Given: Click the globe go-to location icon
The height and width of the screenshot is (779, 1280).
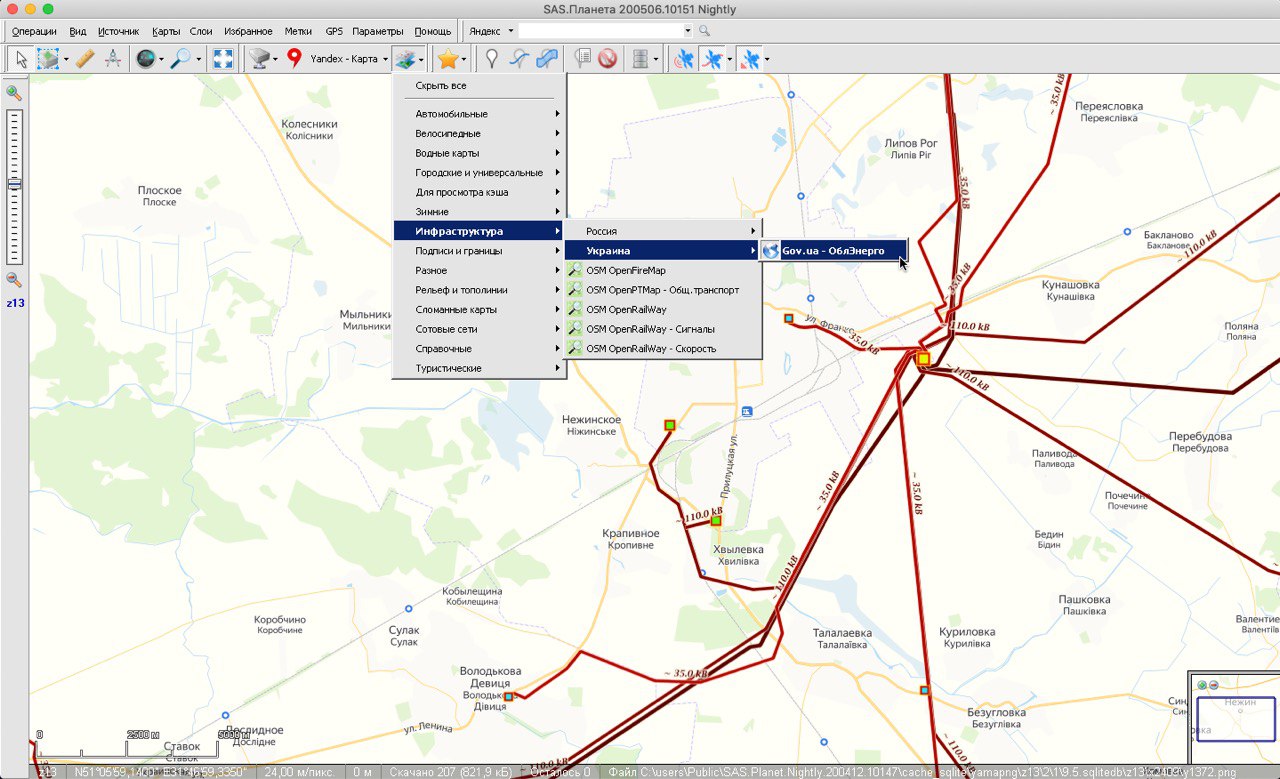Looking at the screenshot, I should pos(146,59).
